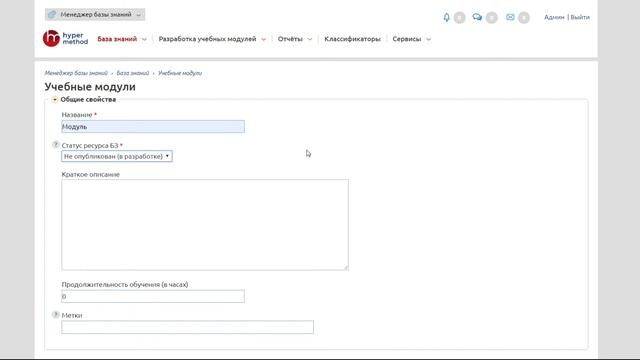Screen dimensions: 640x360
Task: Open the mail envelope icon
Action: [x=510, y=17]
